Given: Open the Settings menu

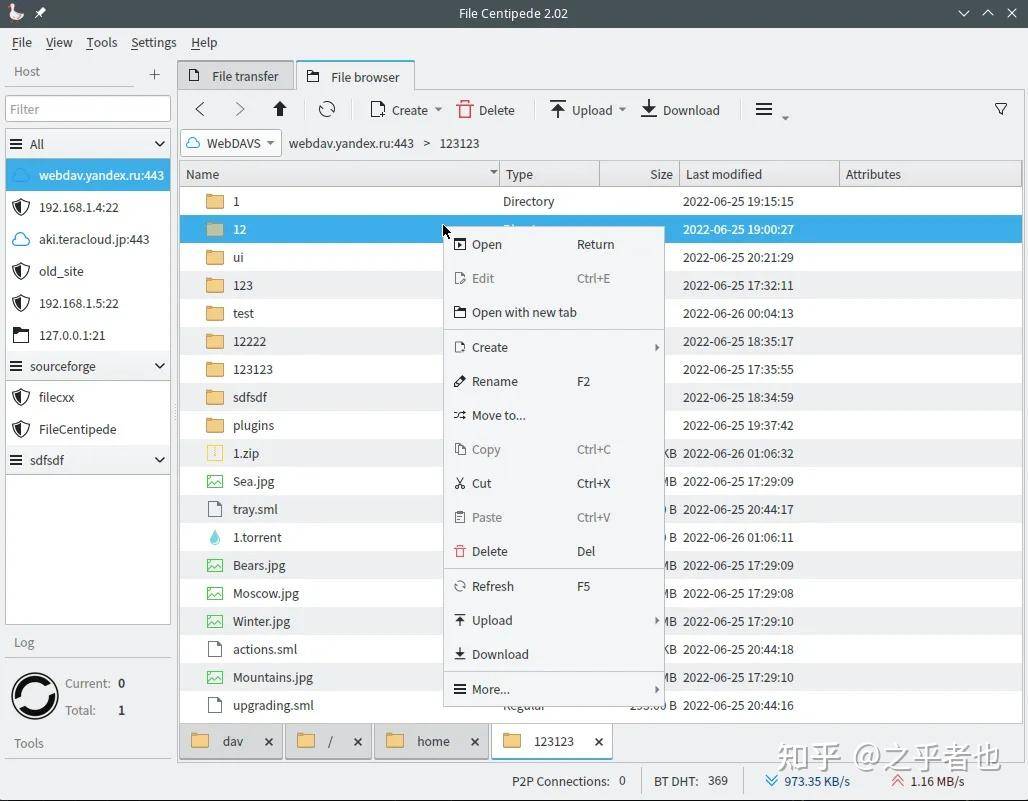Looking at the screenshot, I should pyautogui.click(x=153, y=43).
